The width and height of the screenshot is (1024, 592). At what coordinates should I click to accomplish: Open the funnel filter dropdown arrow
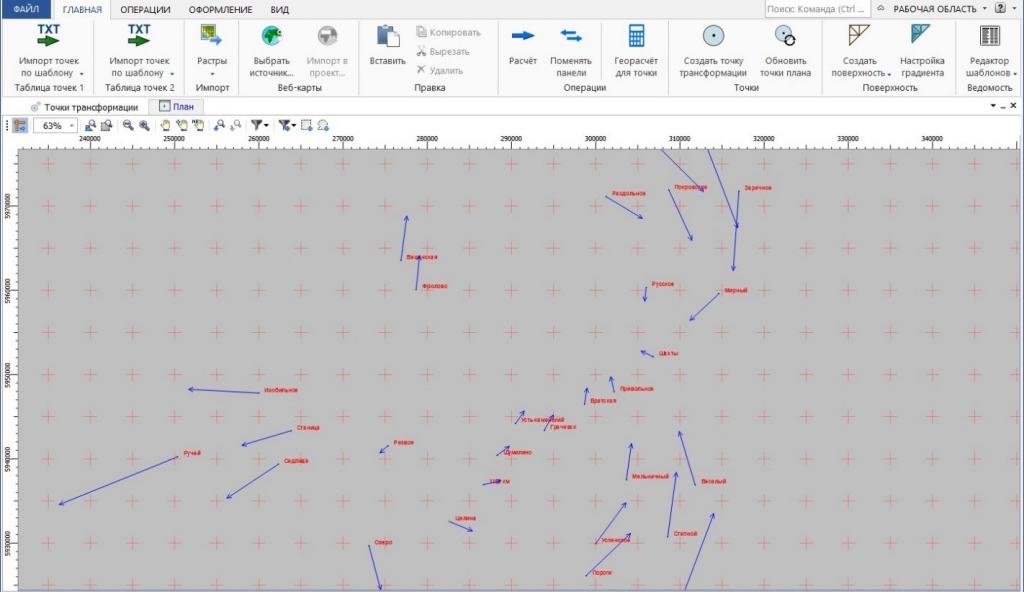pyautogui.click(x=267, y=126)
